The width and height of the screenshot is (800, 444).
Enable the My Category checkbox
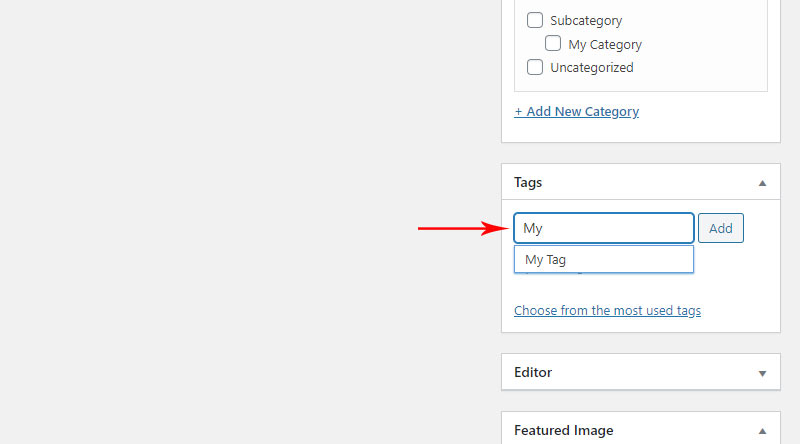tap(553, 43)
